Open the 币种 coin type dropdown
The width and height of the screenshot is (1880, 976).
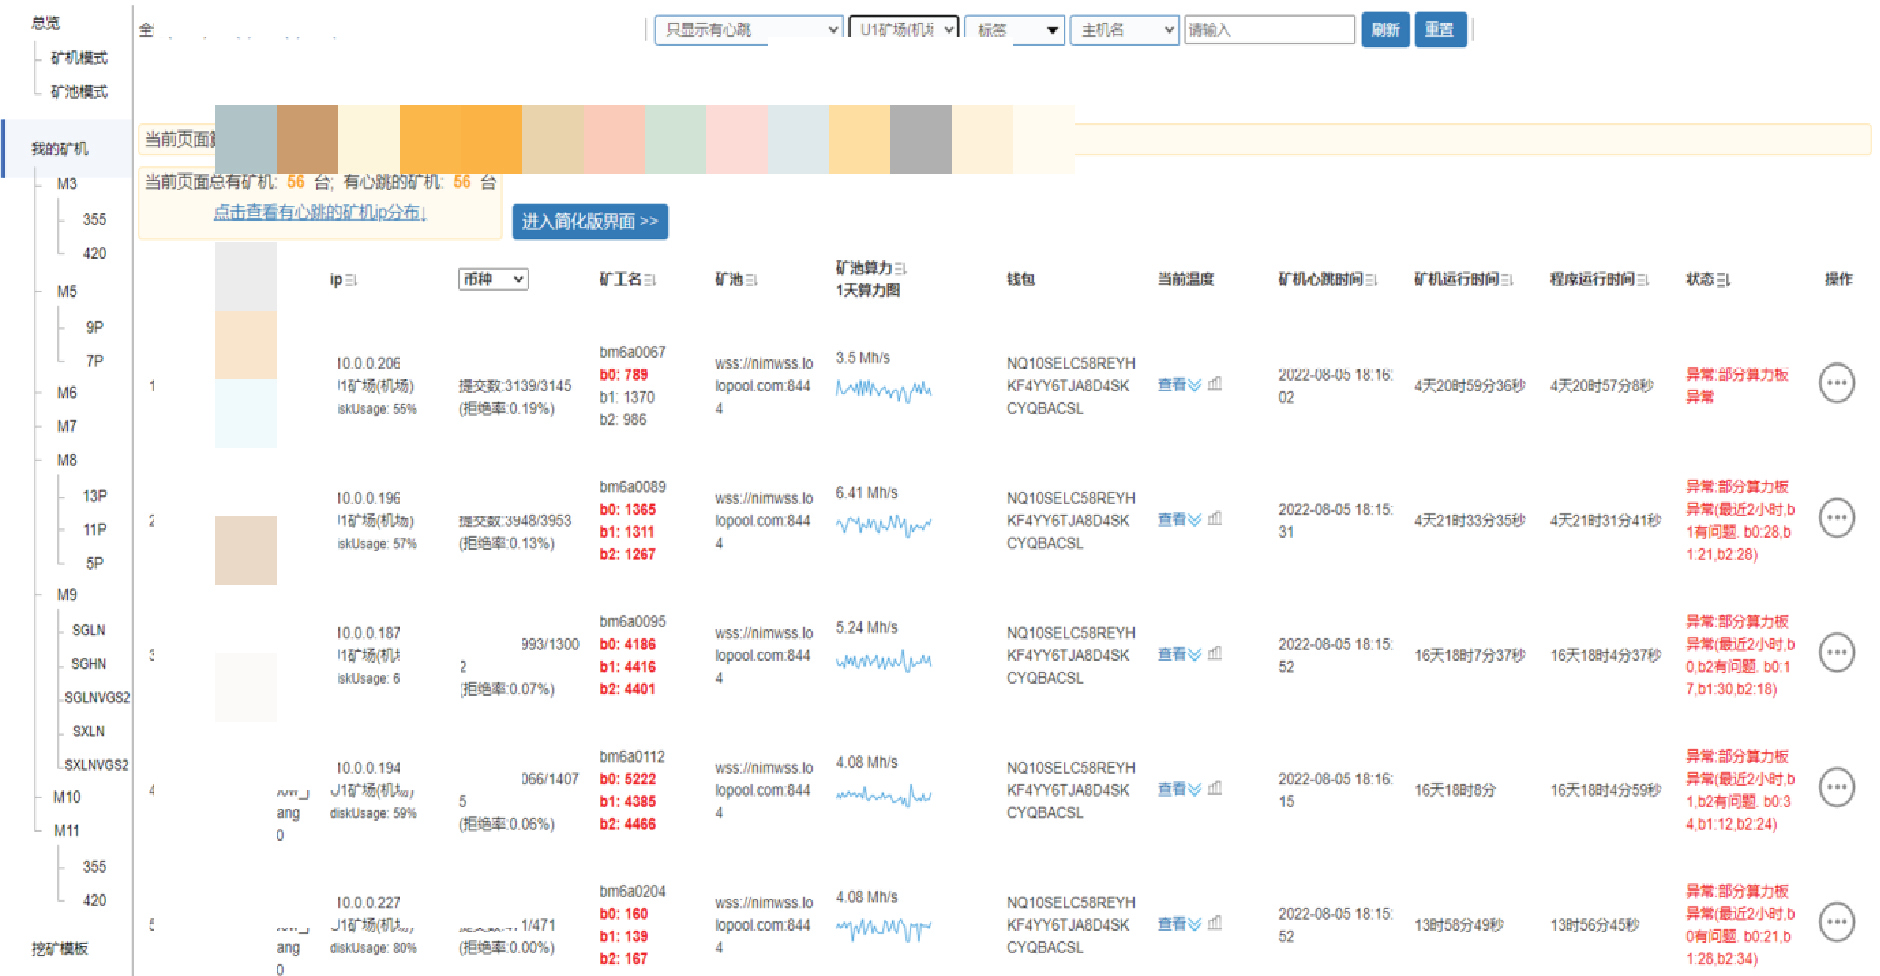pos(493,280)
